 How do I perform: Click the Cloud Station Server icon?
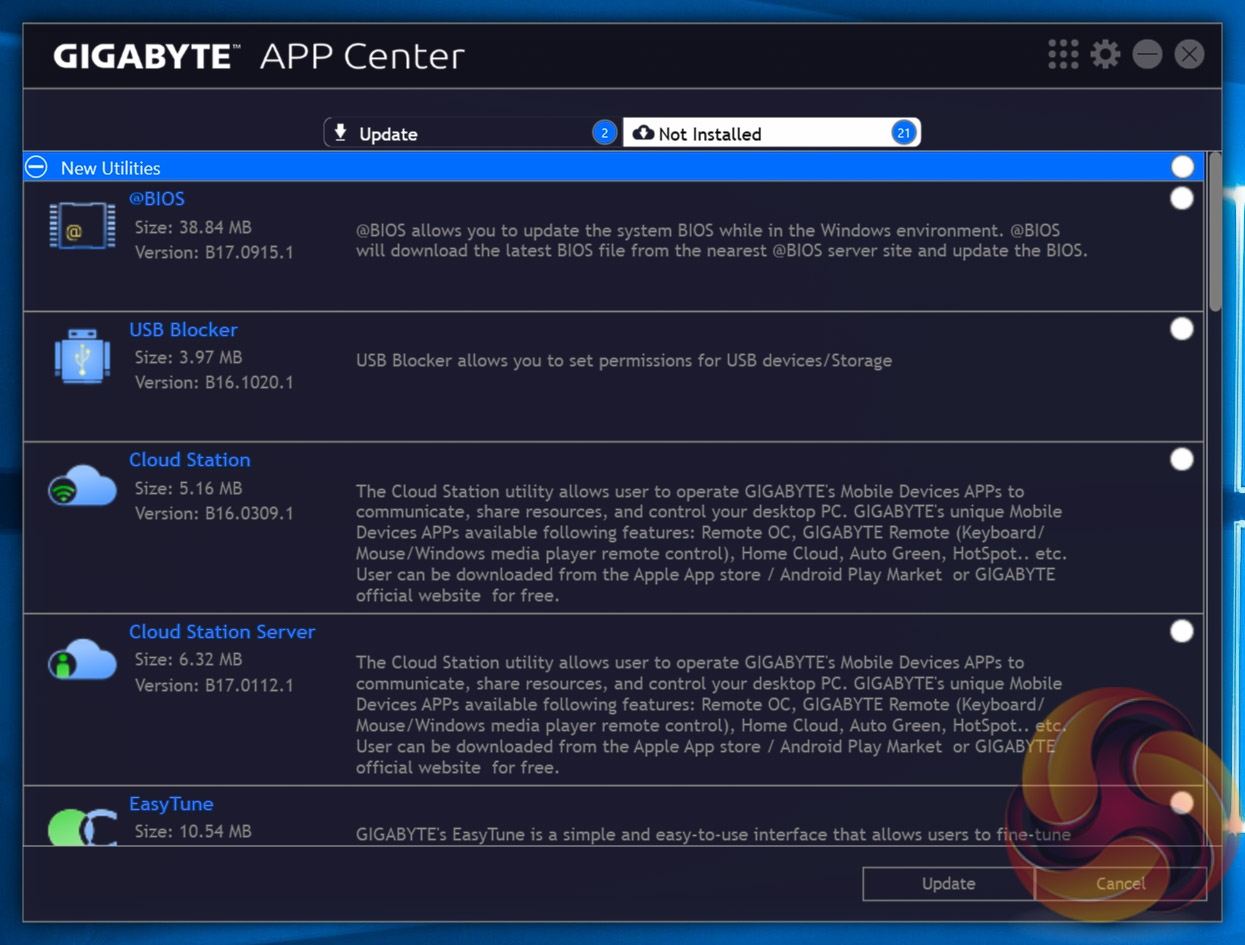coord(82,659)
